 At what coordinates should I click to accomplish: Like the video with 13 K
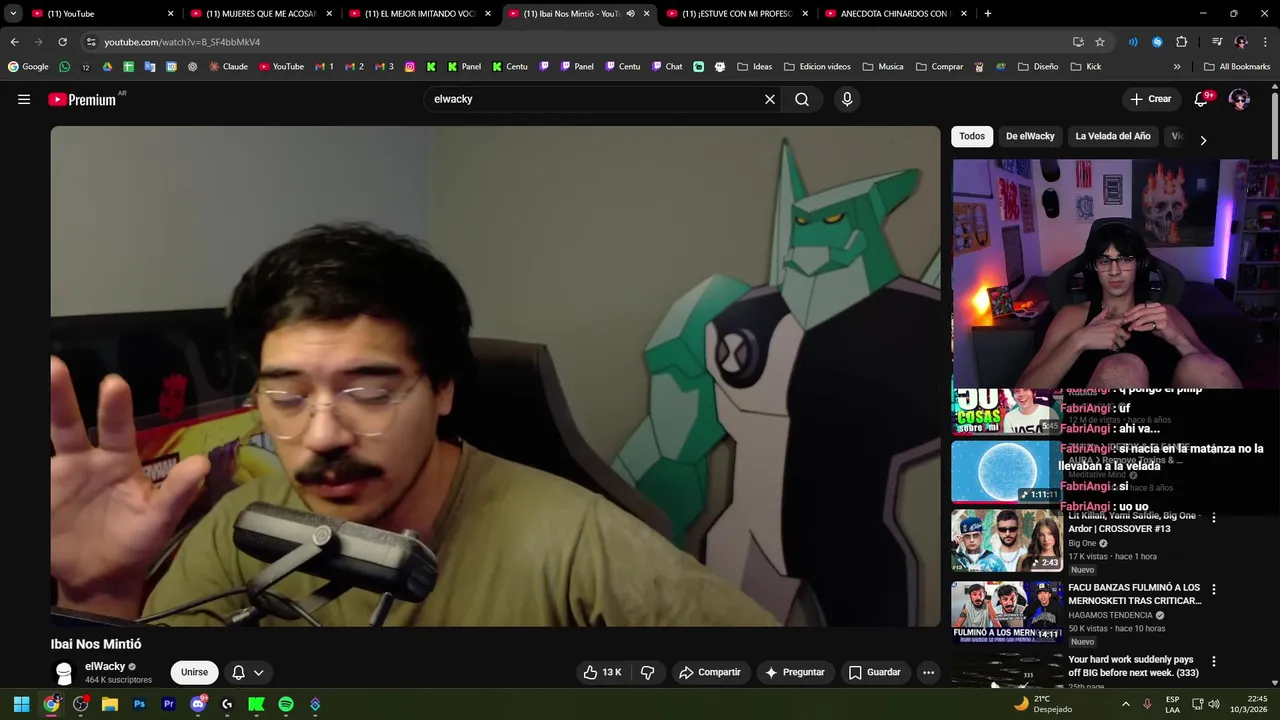[602, 672]
